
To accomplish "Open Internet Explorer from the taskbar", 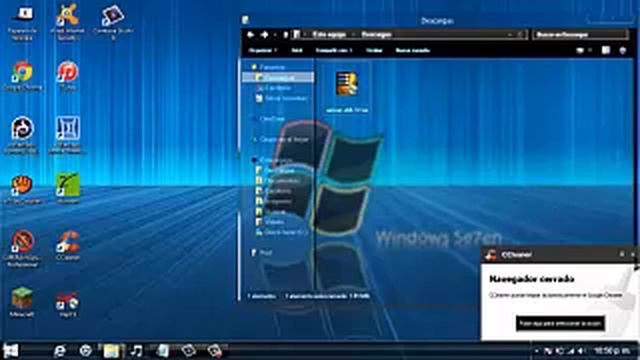I will tap(60, 351).
